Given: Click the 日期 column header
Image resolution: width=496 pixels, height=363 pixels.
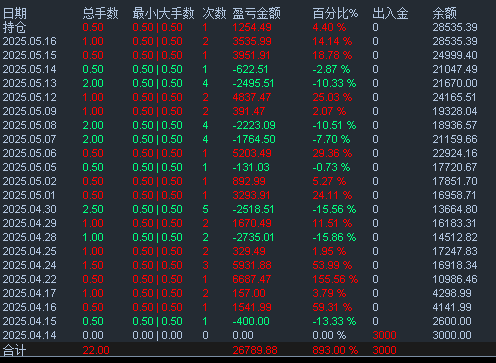Looking at the screenshot, I should pos(15,13).
